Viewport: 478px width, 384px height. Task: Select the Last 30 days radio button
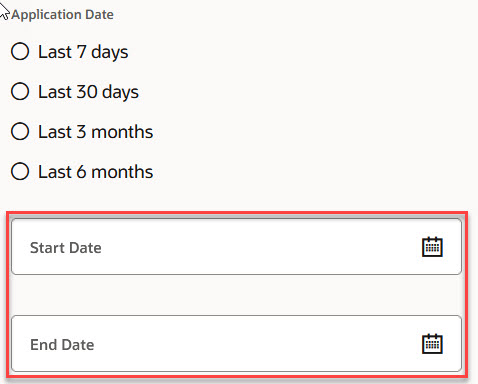coord(20,91)
